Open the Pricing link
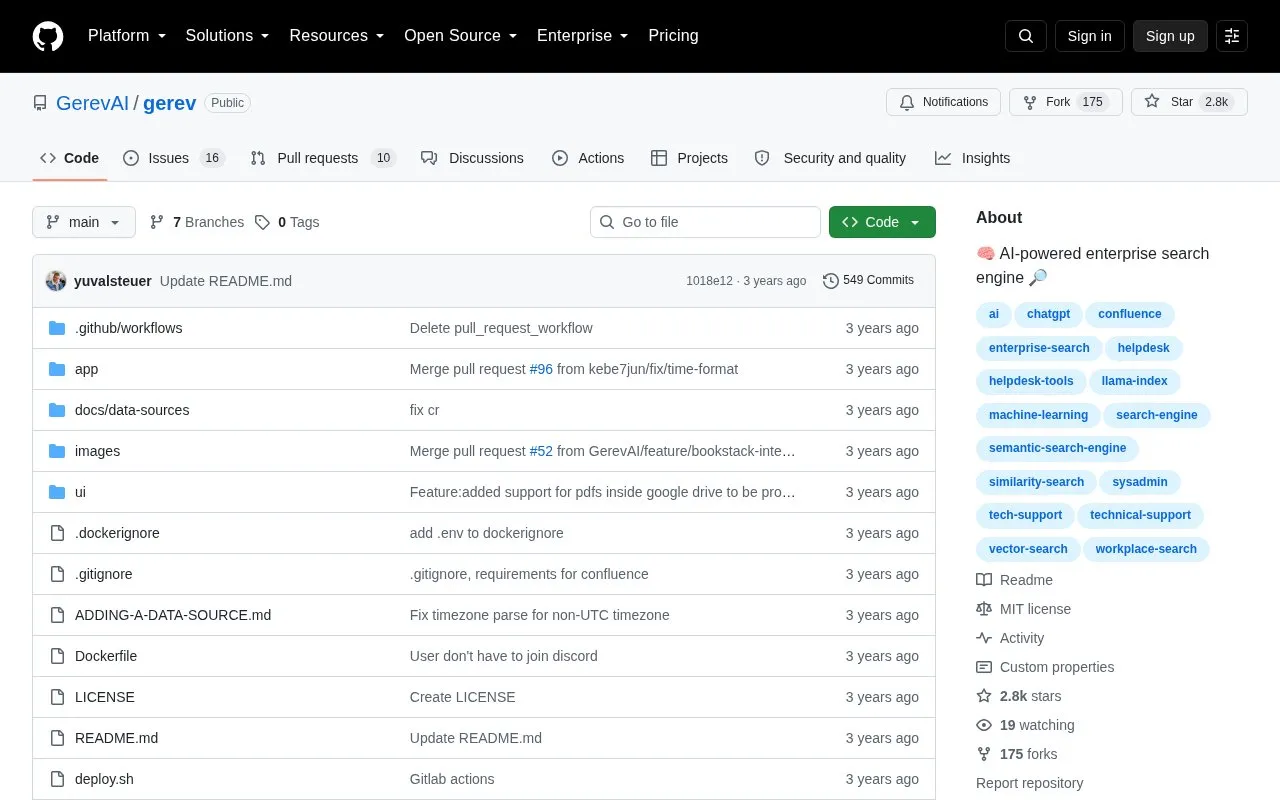 point(673,36)
